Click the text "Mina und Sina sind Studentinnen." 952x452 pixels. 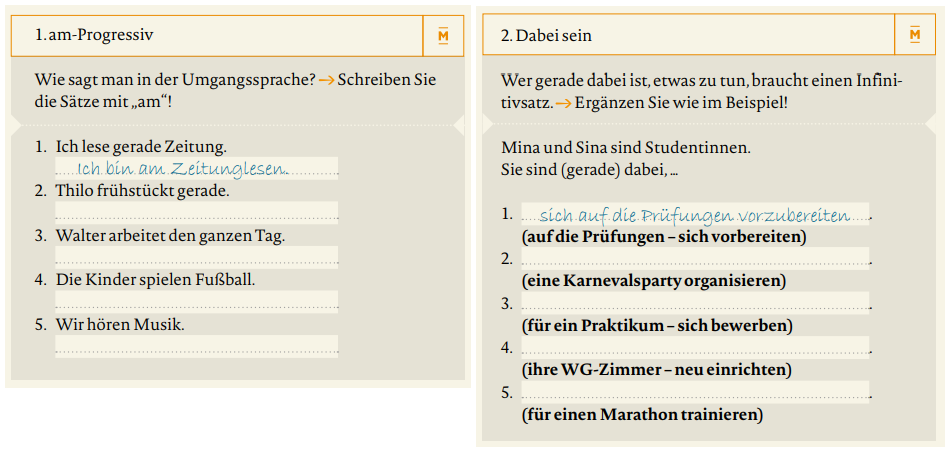tap(626, 147)
